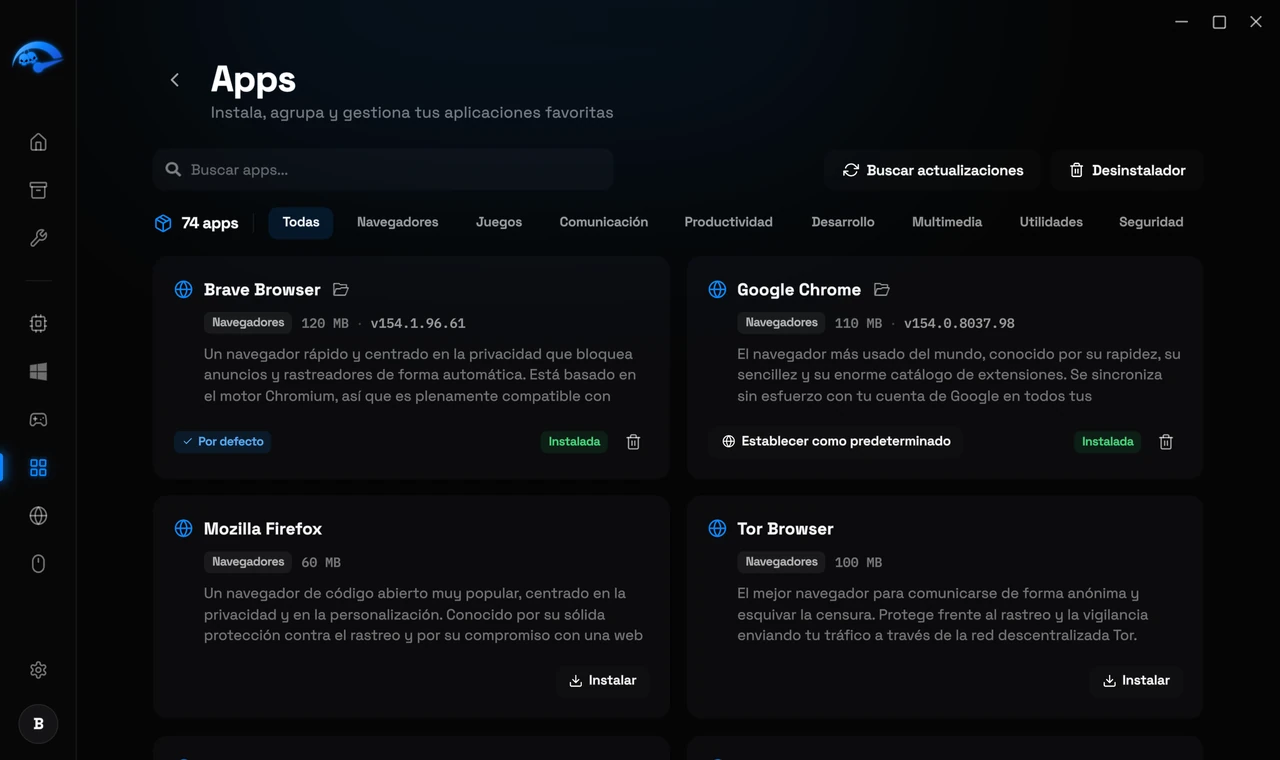Open the gamepad sidebar section
Image resolution: width=1280 pixels, height=760 pixels.
(38, 420)
